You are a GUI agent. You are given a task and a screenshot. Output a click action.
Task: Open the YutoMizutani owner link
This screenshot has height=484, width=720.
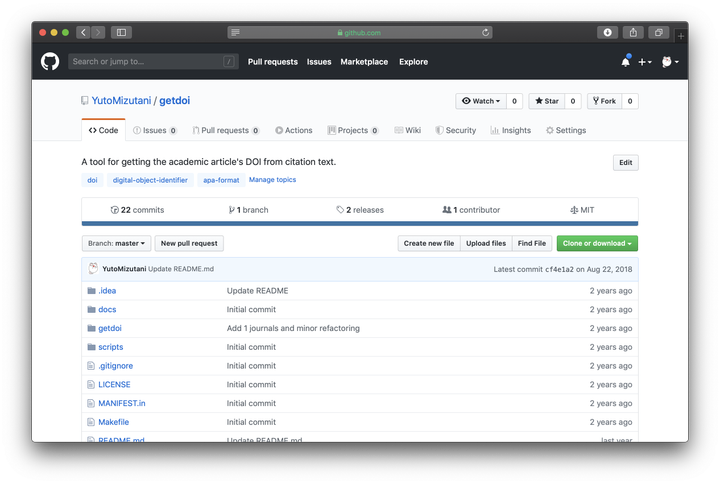click(x=121, y=101)
